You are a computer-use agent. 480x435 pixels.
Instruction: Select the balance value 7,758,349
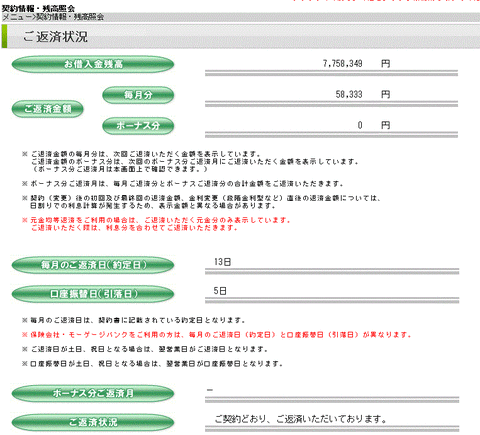pyautogui.click(x=342, y=63)
